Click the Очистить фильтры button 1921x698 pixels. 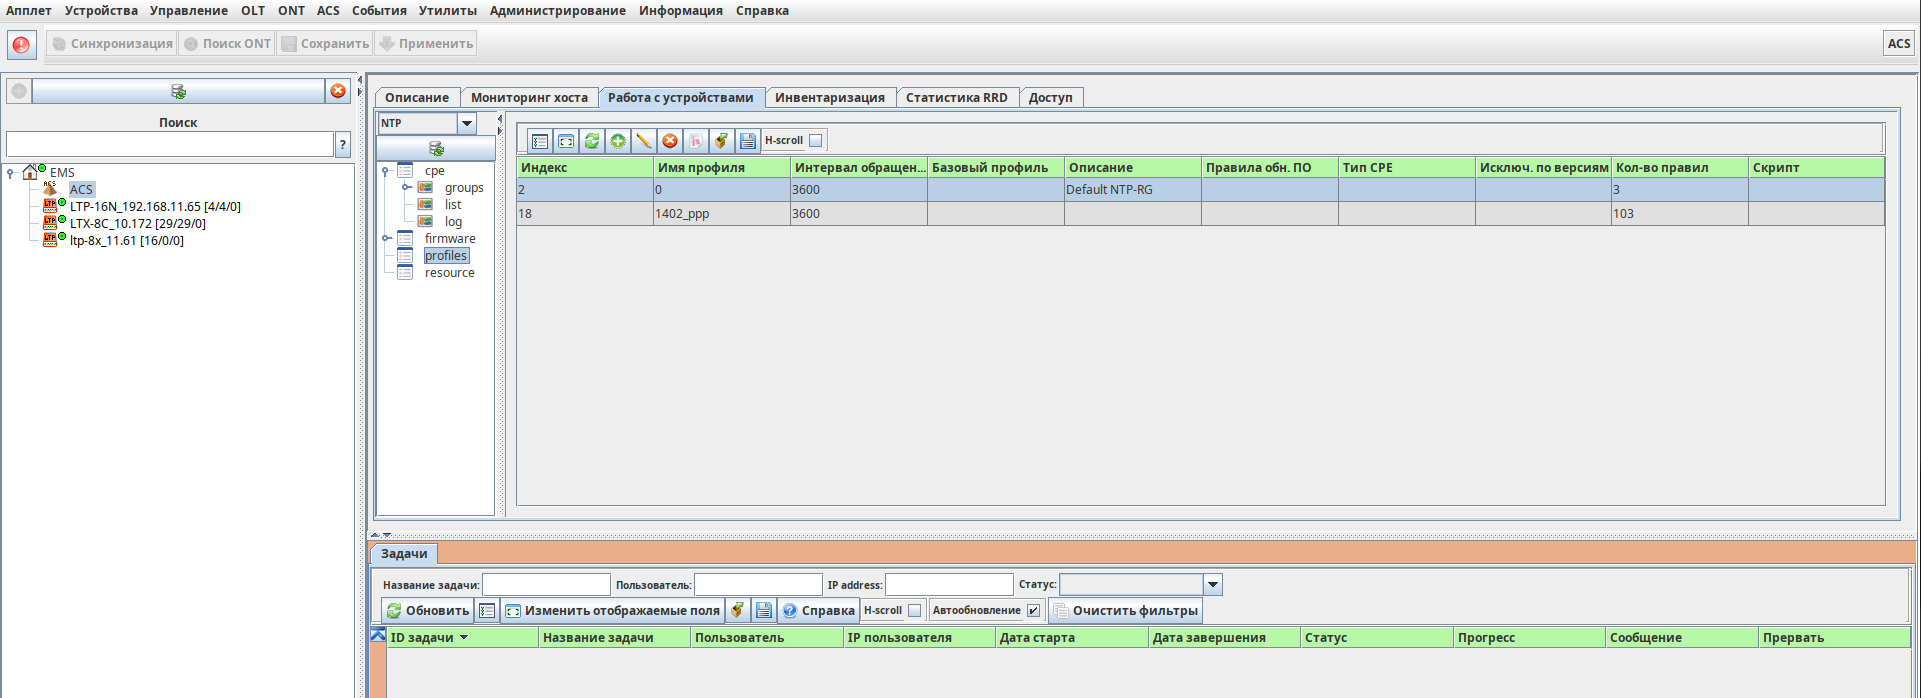[x=1125, y=610]
